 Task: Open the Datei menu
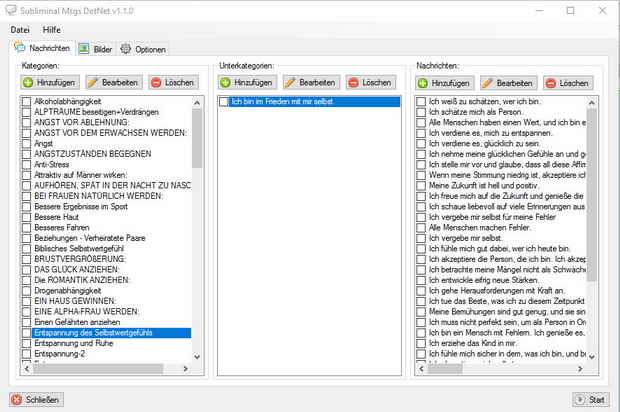[x=20, y=30]
